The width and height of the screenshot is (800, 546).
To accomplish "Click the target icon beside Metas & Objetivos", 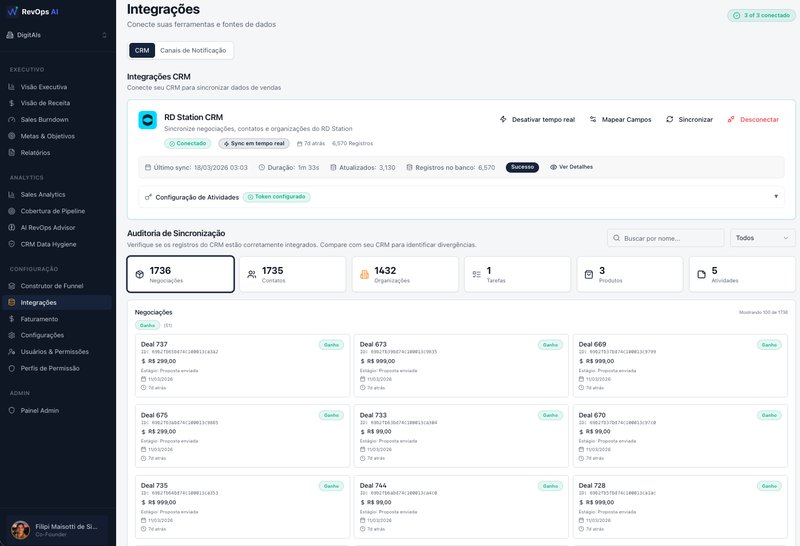I will click(x=12, y=136).
